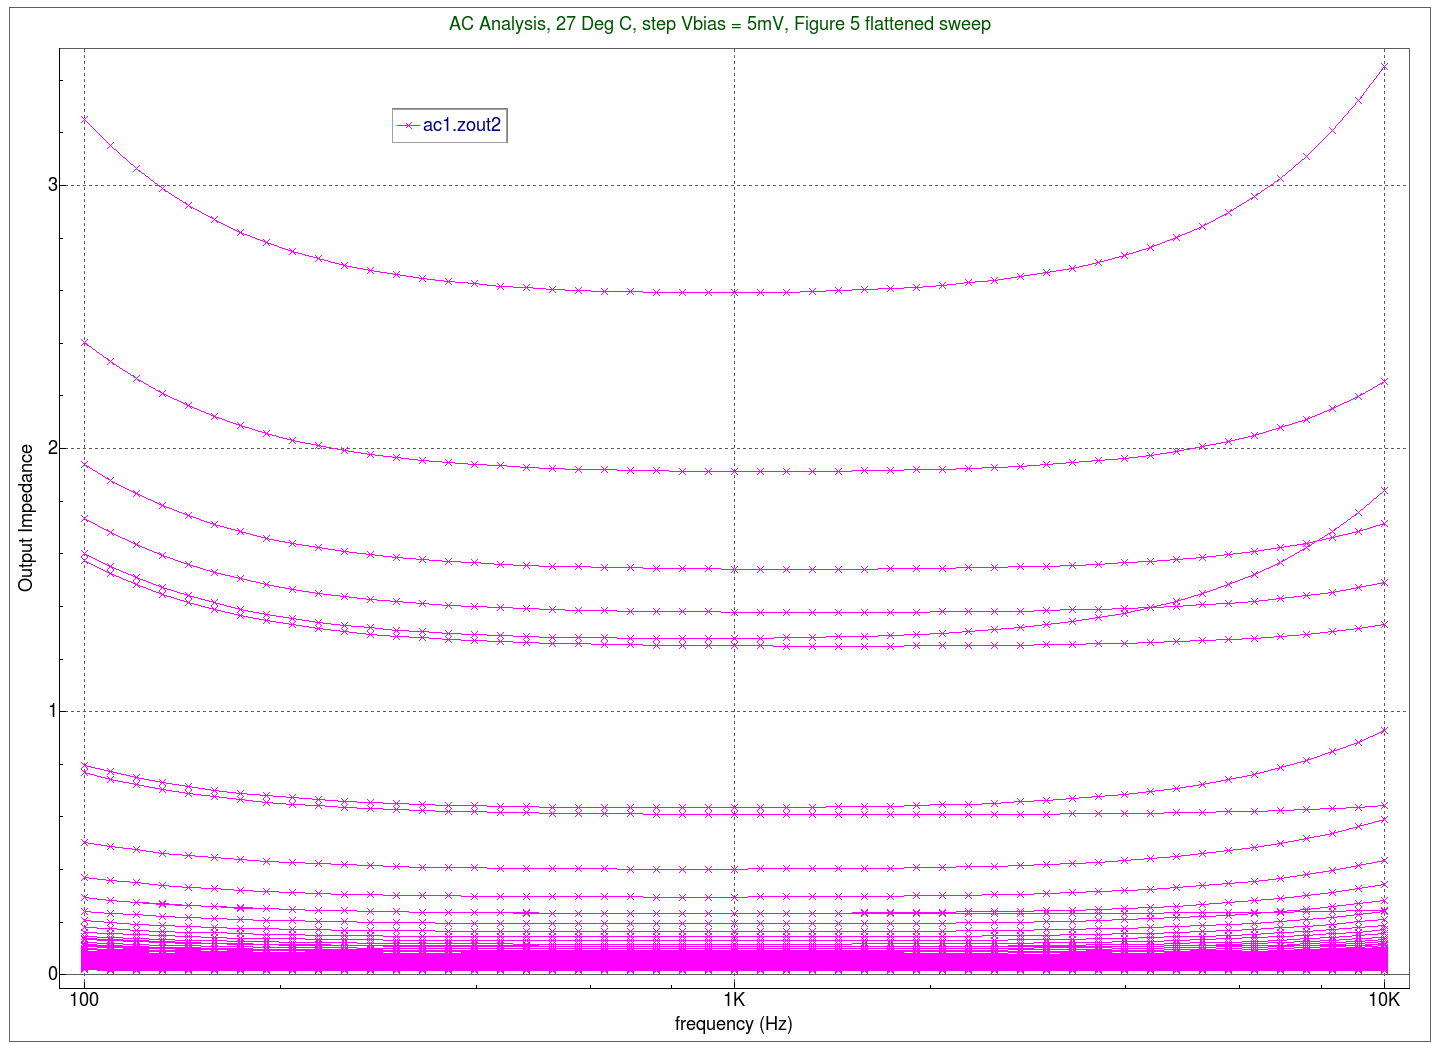Click the y-axis tick label 1

click(x=53, y=711)
